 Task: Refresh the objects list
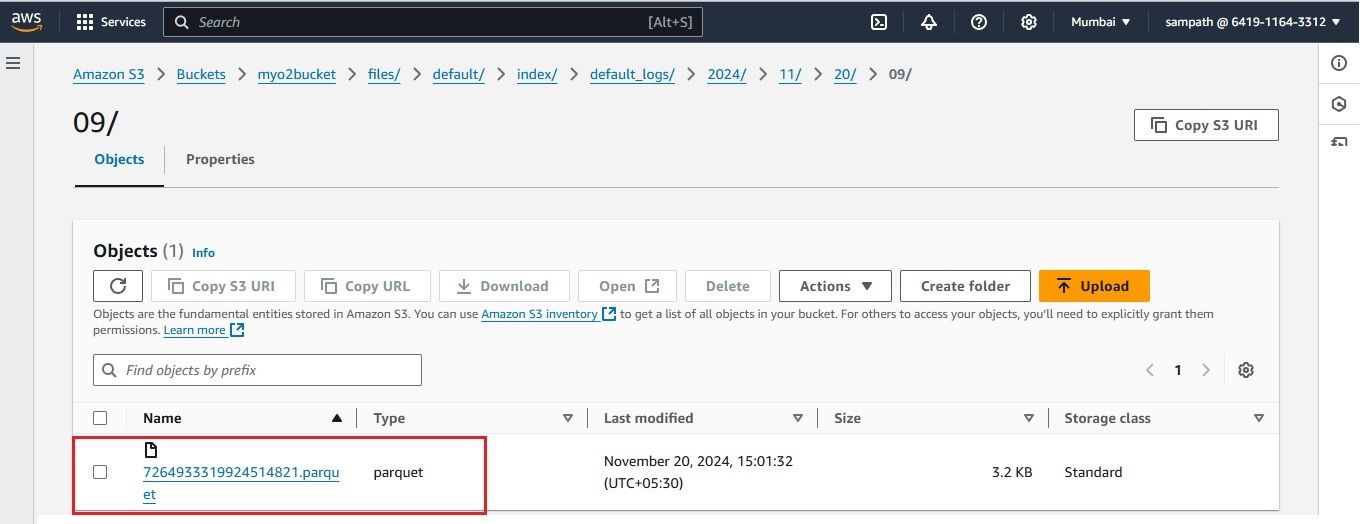click(x=118, y=286)
